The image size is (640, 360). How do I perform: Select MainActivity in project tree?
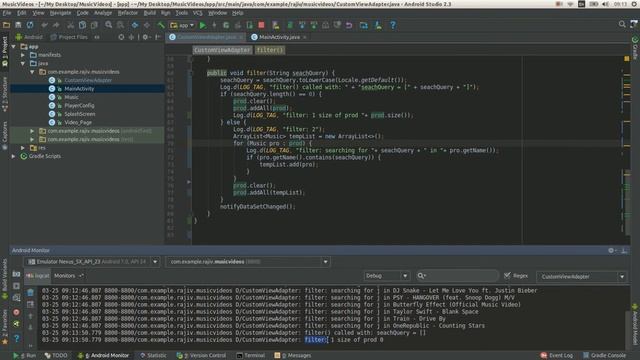pyautogui.click(x=79, y=89)
